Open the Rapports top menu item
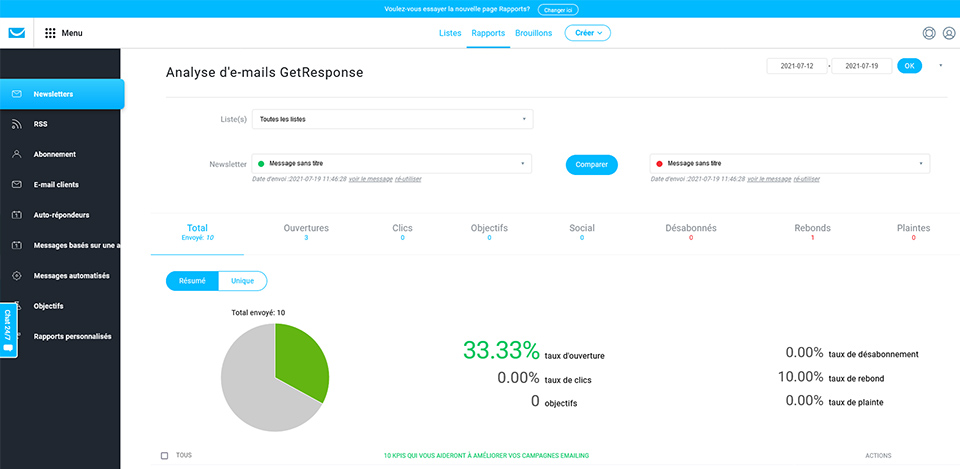Screen dimensions: 960x469 [488, 33]
